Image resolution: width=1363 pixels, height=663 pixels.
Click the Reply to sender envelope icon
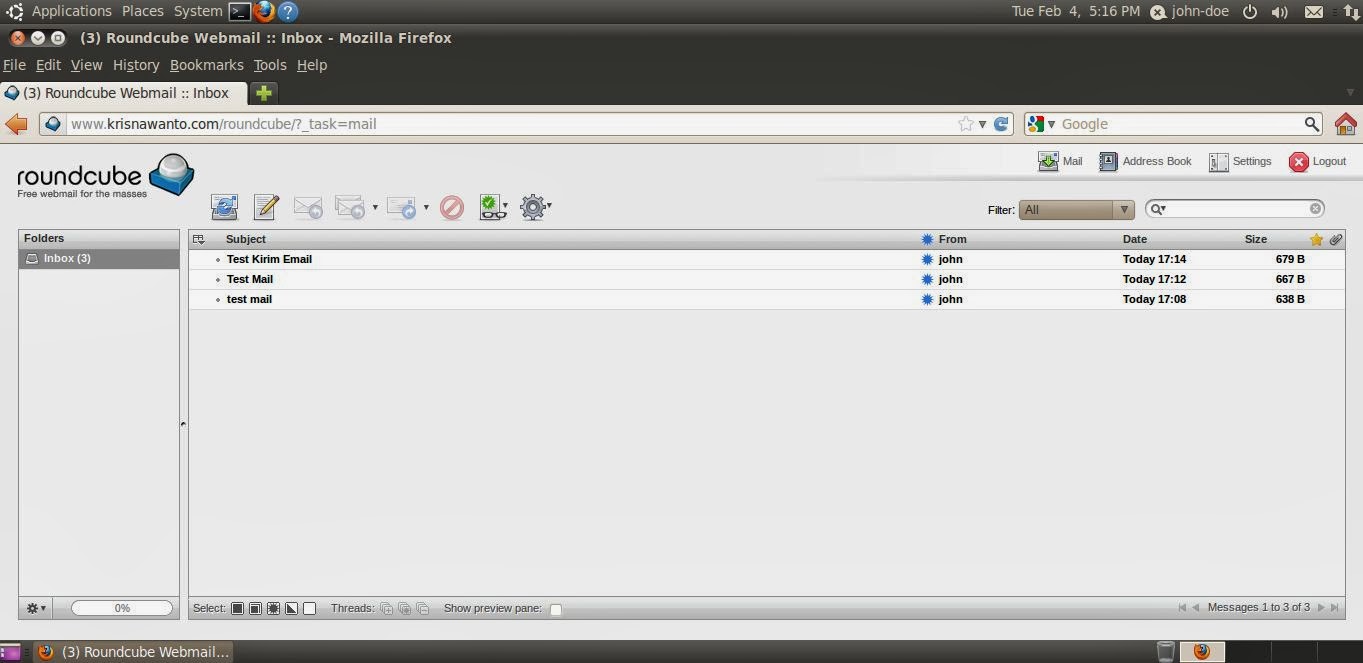click(x=308, y=207)
